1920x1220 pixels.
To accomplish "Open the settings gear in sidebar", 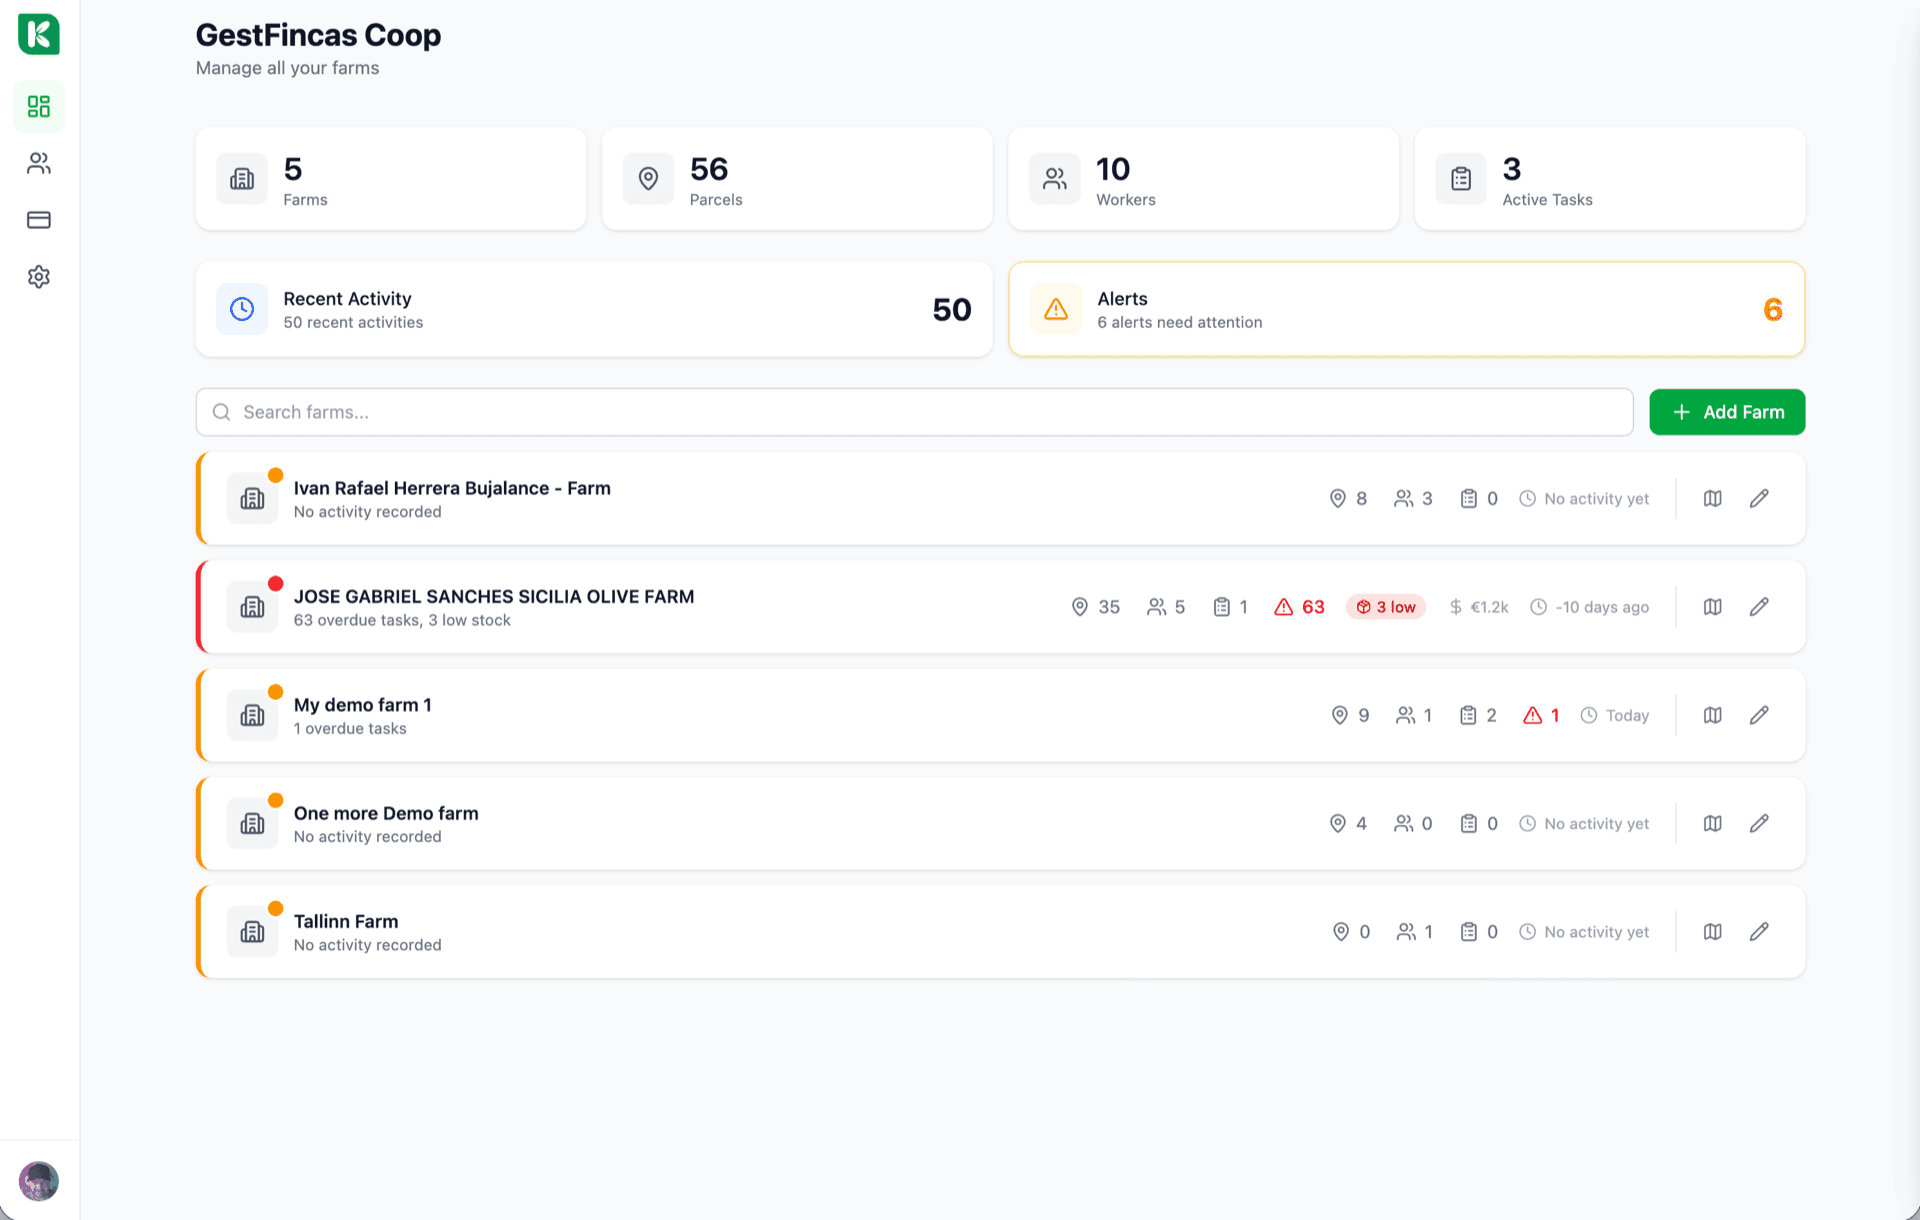I will click(39, 277).
